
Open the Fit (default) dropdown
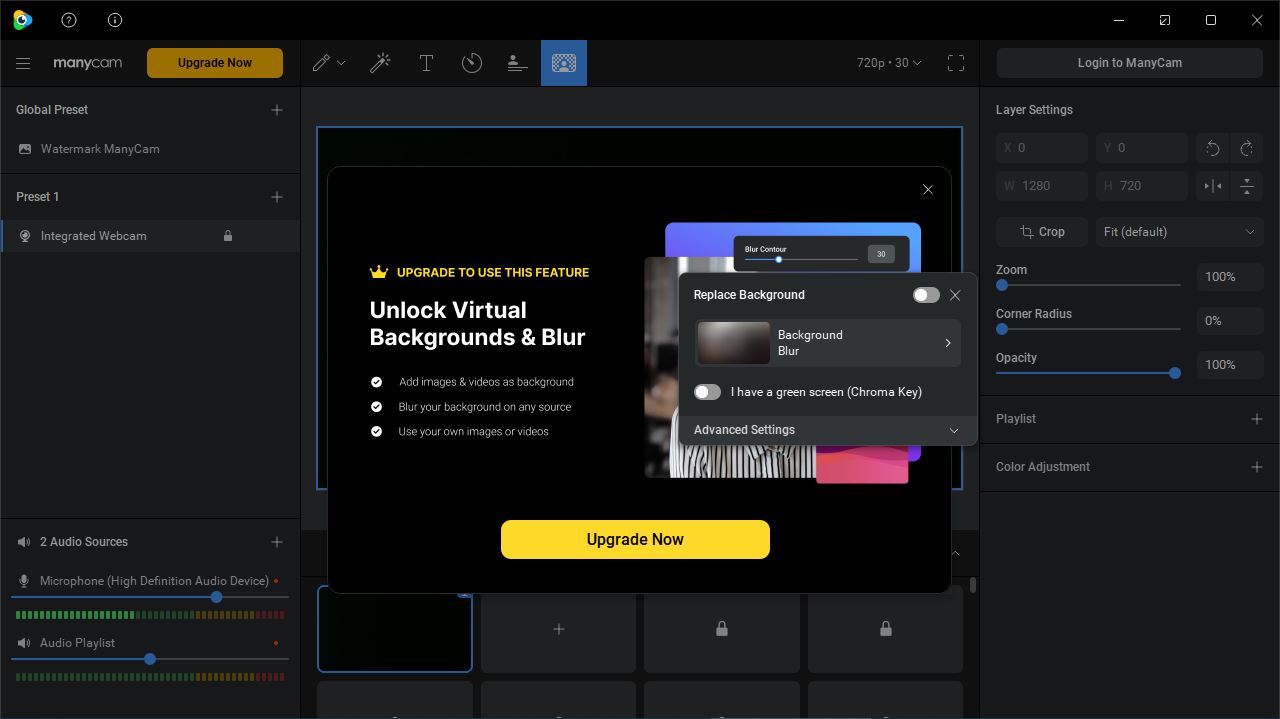coord(1179,232)
